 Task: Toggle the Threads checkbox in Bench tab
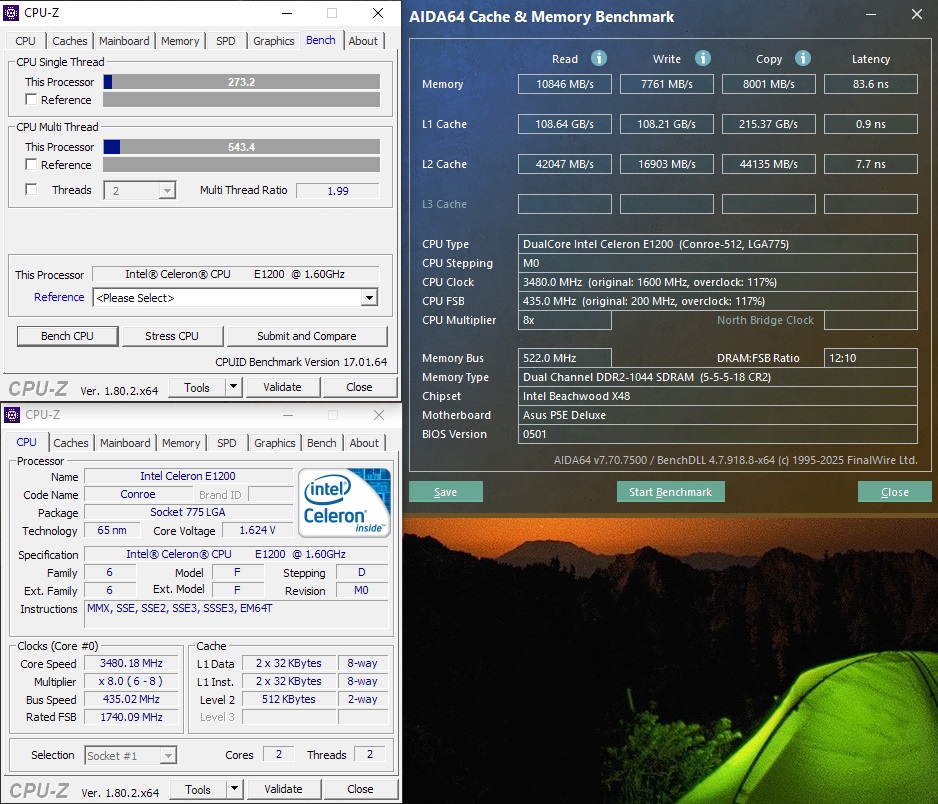click(31, 190)
